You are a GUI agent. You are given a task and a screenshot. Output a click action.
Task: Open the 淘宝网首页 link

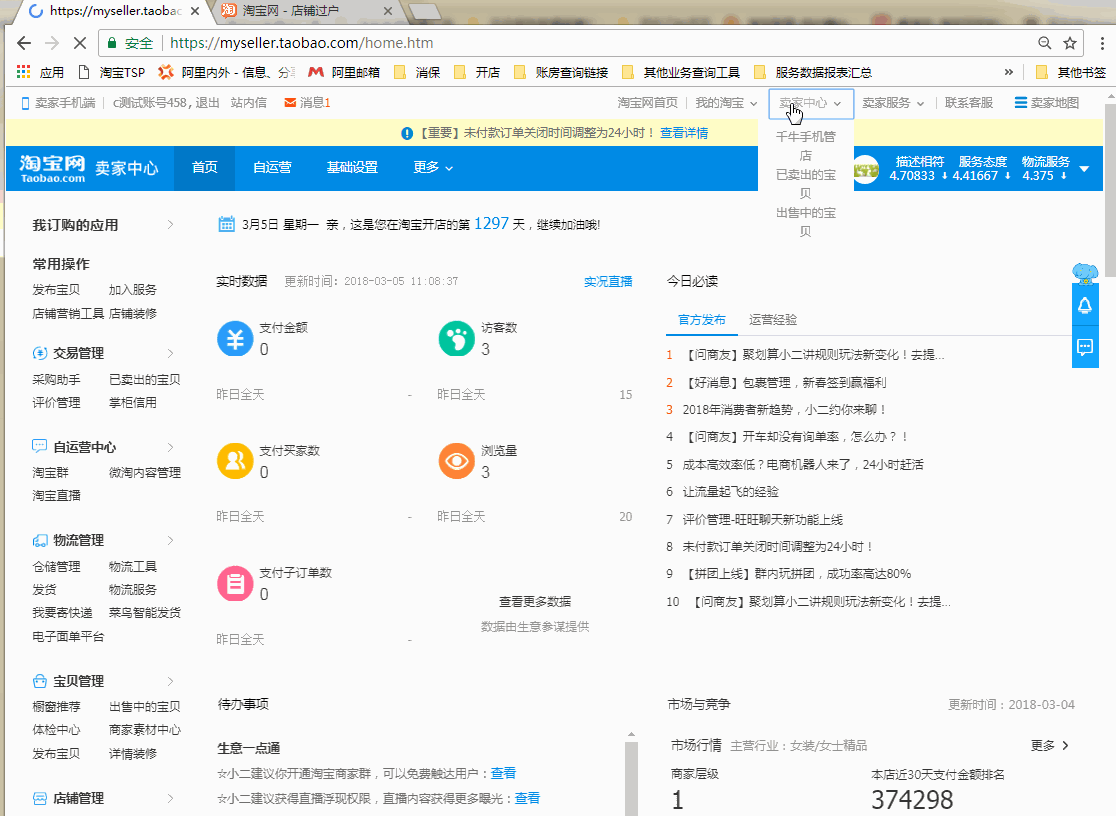point(648,103)
